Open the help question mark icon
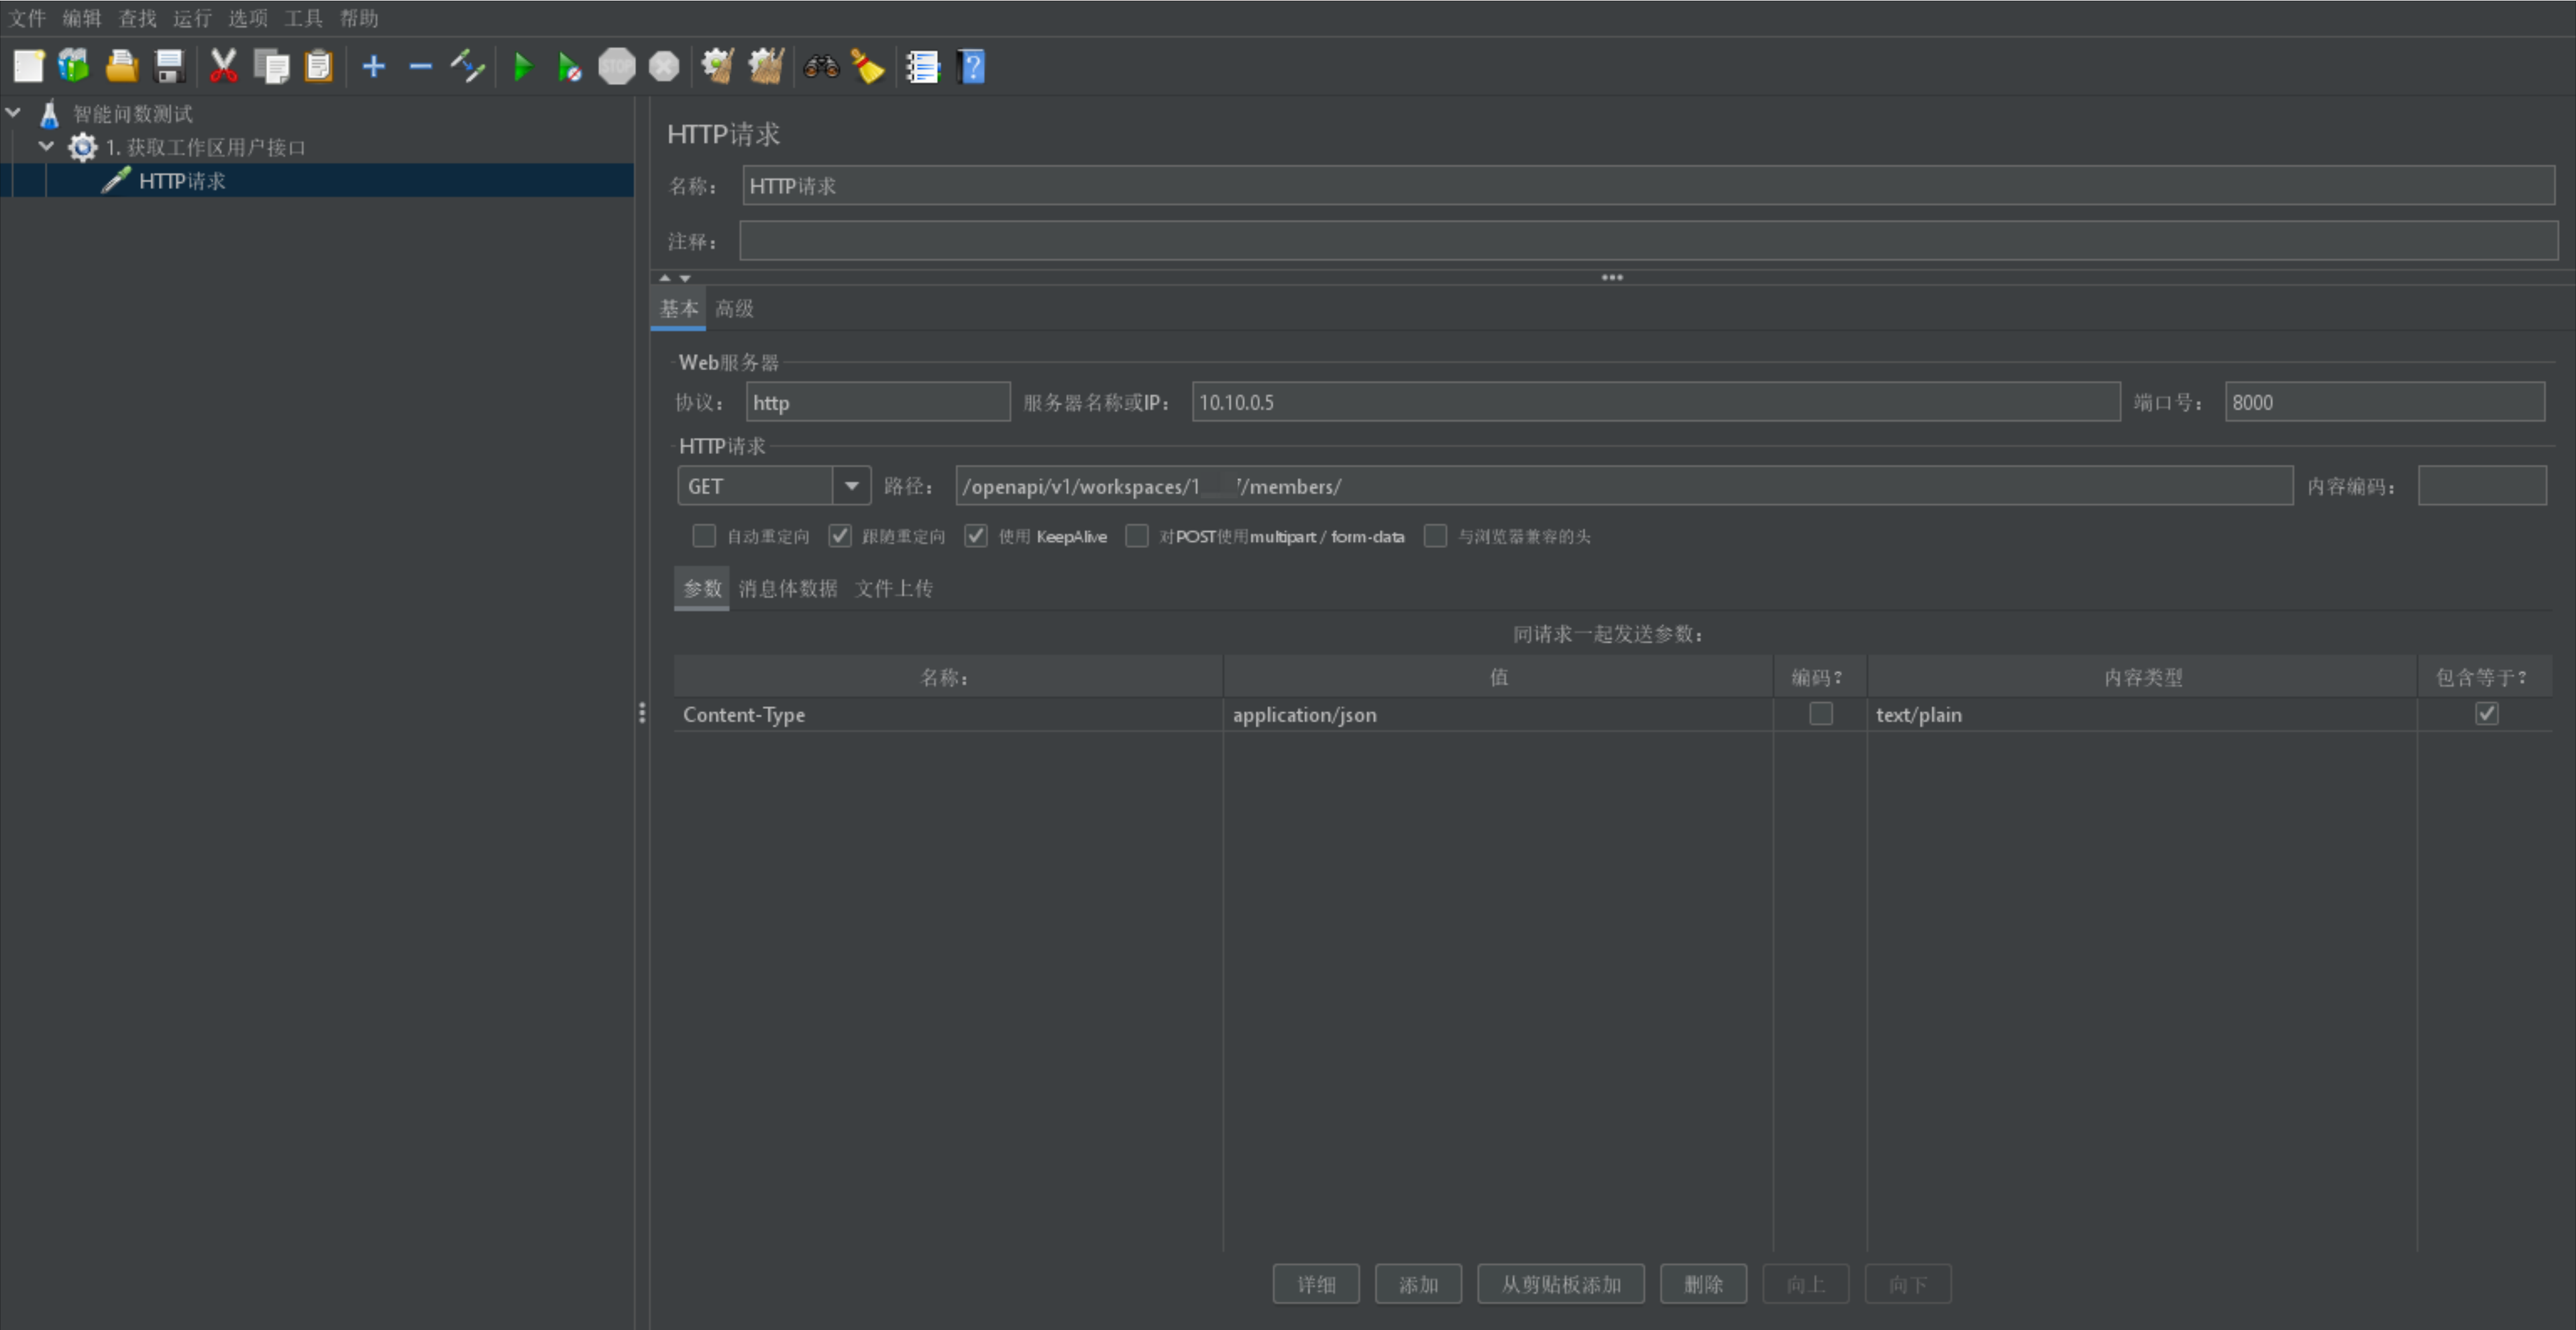The width and height of the screenshot is (2576, 1330). (971, 67)
